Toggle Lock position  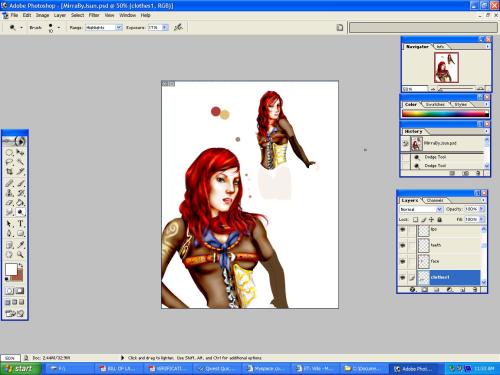(x=431, y=219)
